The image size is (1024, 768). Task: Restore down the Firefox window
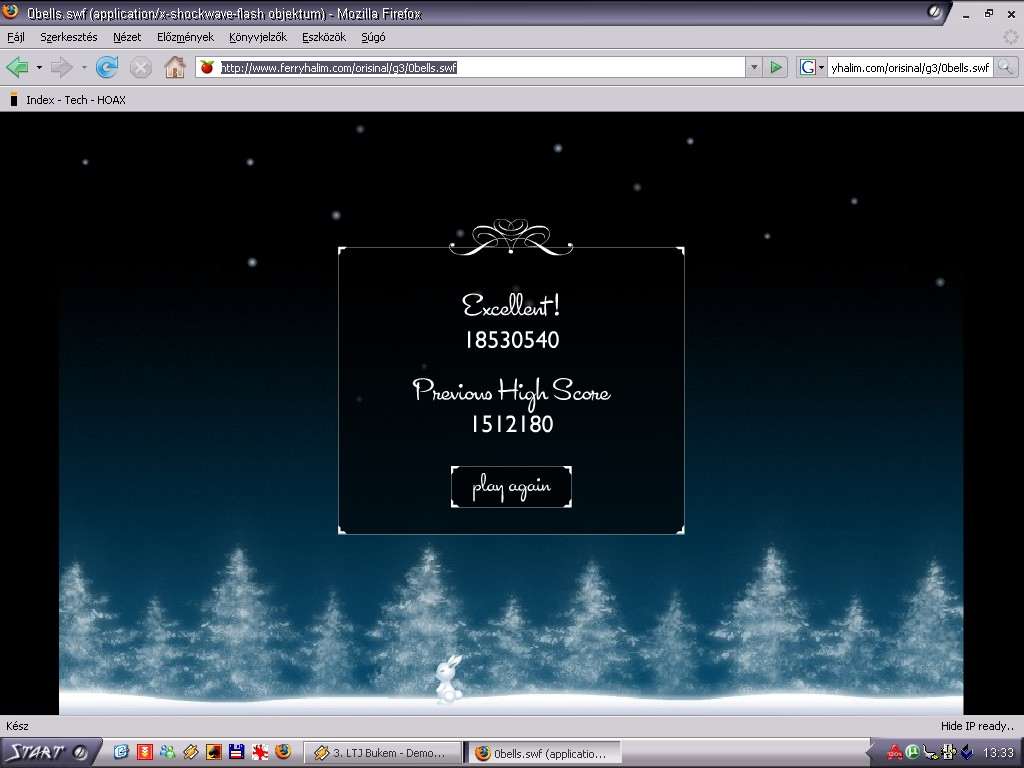point(989,13)
